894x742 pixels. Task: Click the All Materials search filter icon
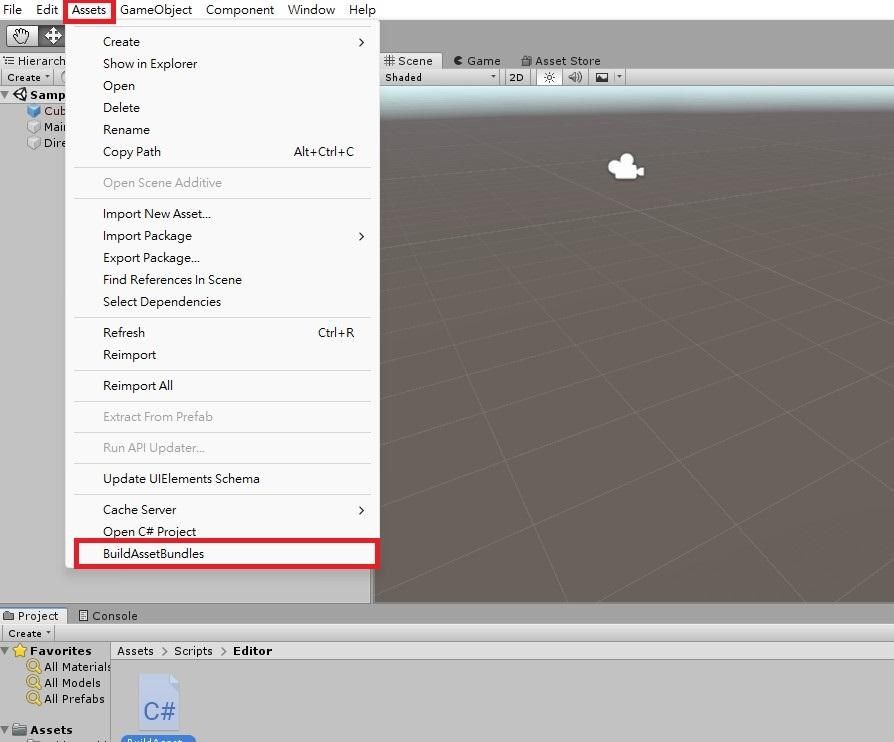[x=34, y=666]
